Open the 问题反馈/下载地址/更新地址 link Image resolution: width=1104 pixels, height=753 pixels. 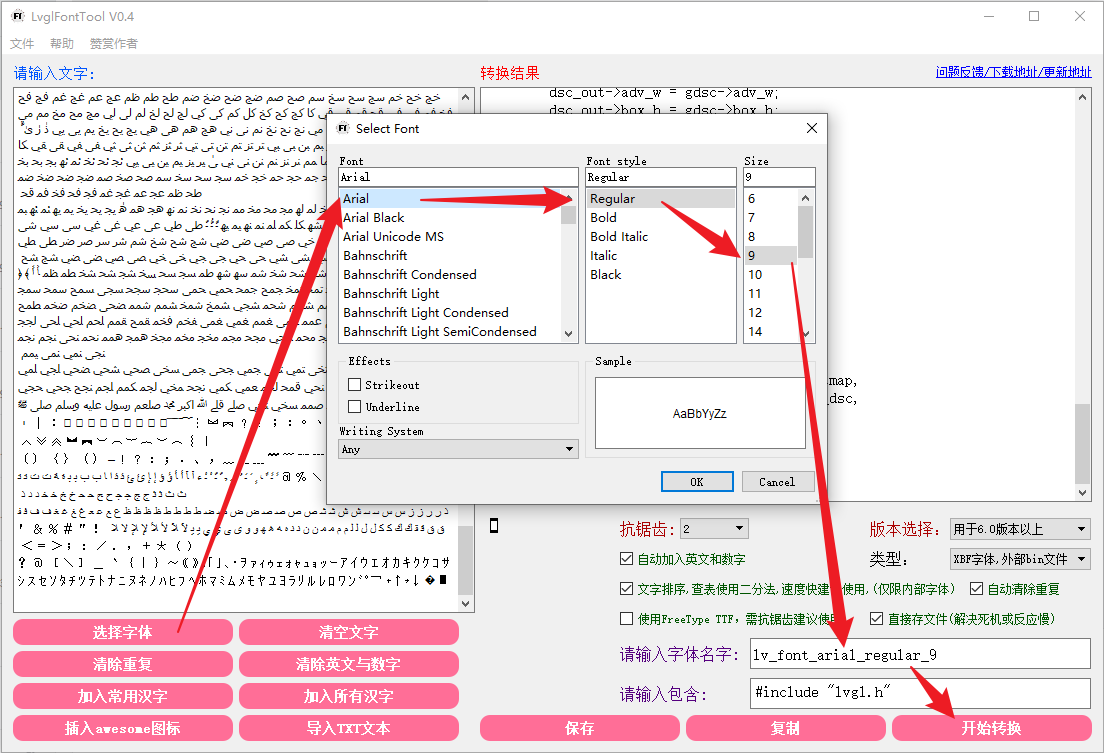1013,72
